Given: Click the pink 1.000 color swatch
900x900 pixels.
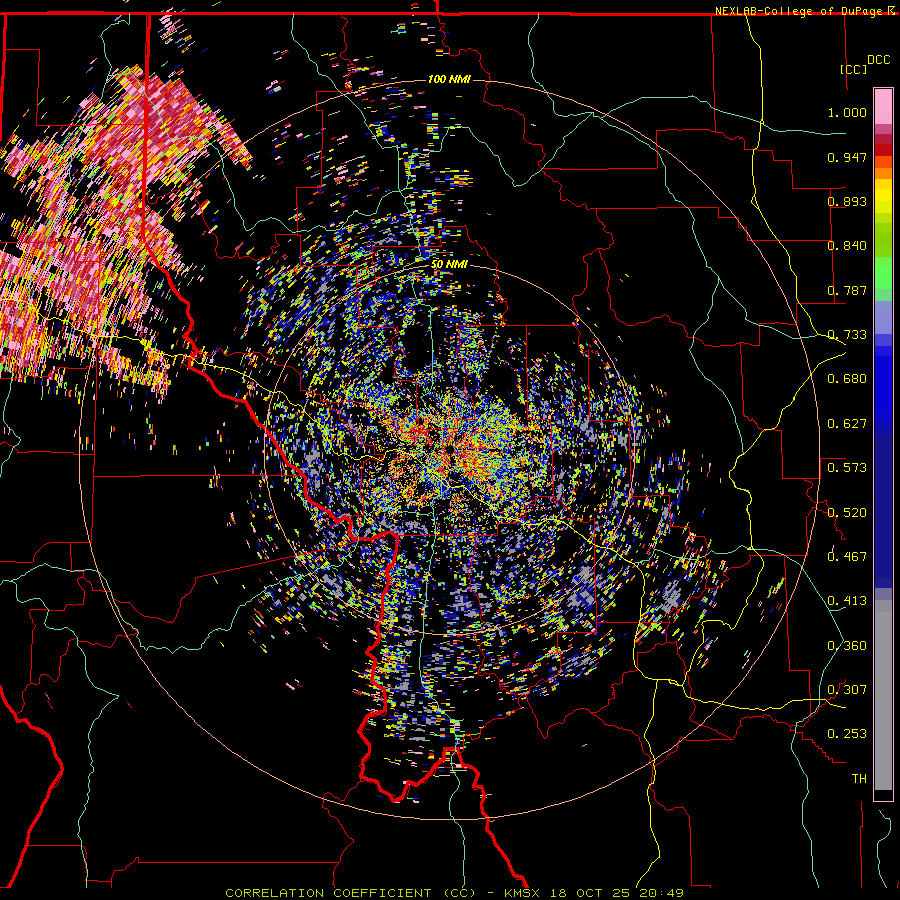Looking at the screenshot, I should click(x=883, y=106).
